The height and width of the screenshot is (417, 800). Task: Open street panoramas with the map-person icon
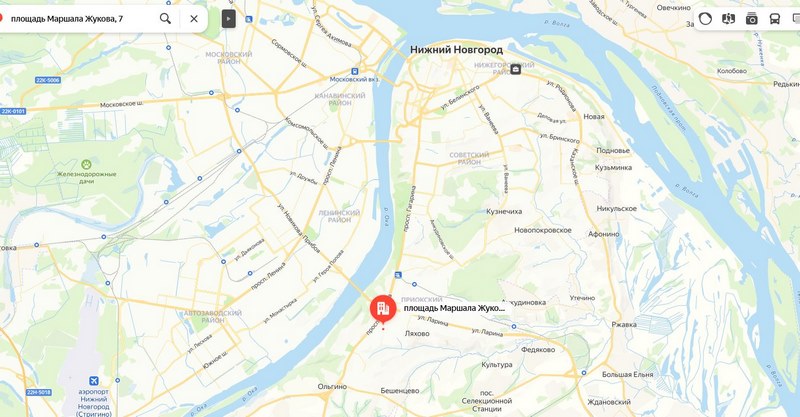tap(729, 19)
